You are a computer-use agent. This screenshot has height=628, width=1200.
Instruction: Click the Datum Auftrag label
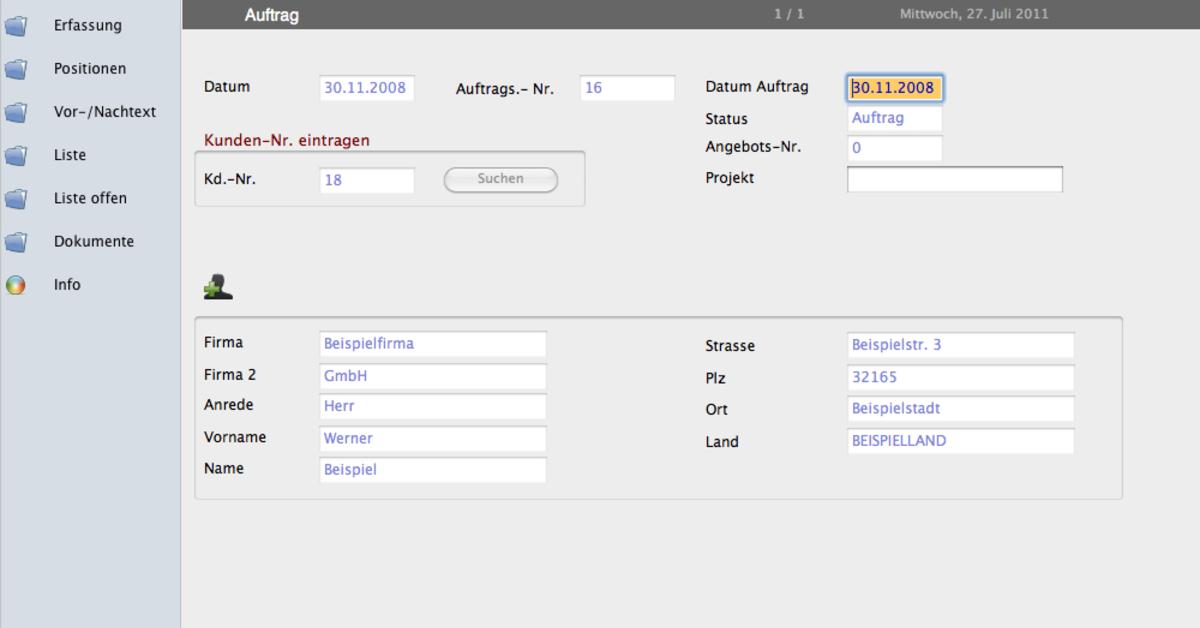[757, 87]
